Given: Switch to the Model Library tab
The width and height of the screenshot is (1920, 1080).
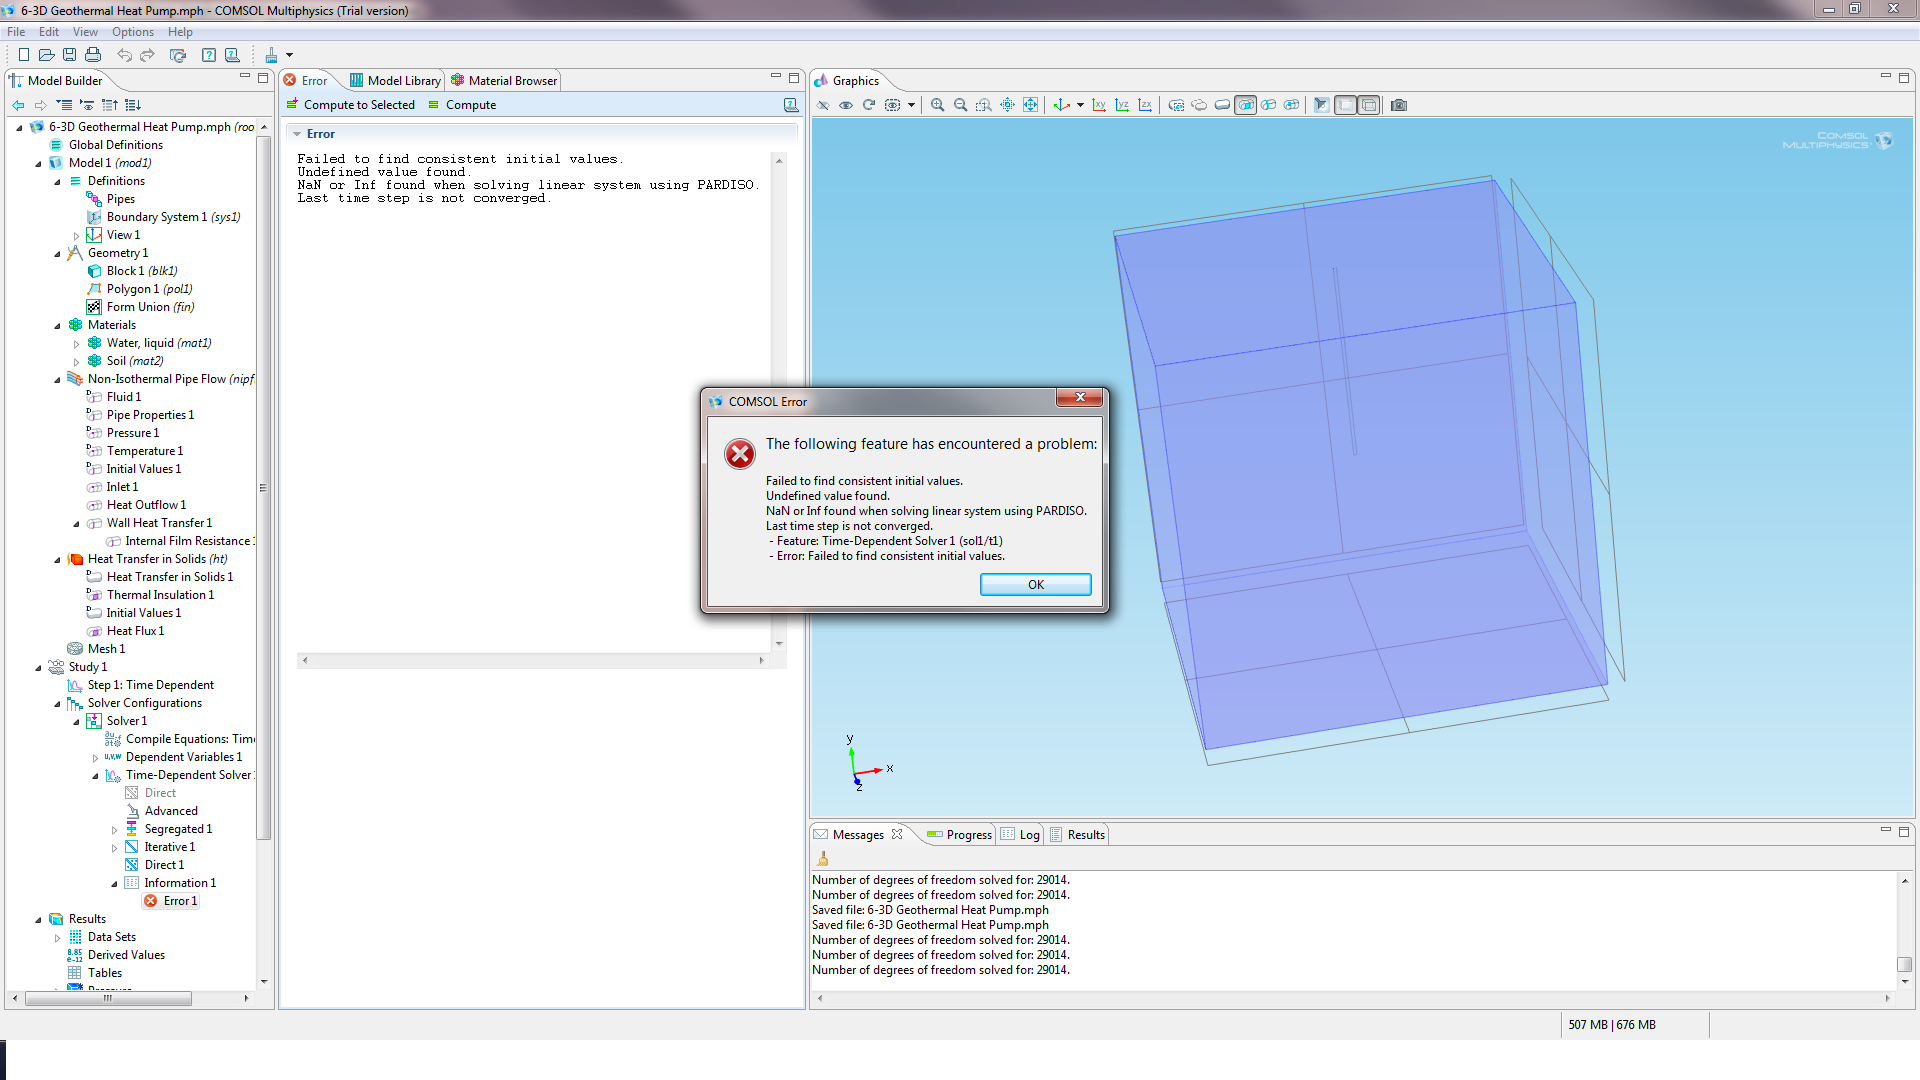Looking at the screenshot, I should pos(394,81).
